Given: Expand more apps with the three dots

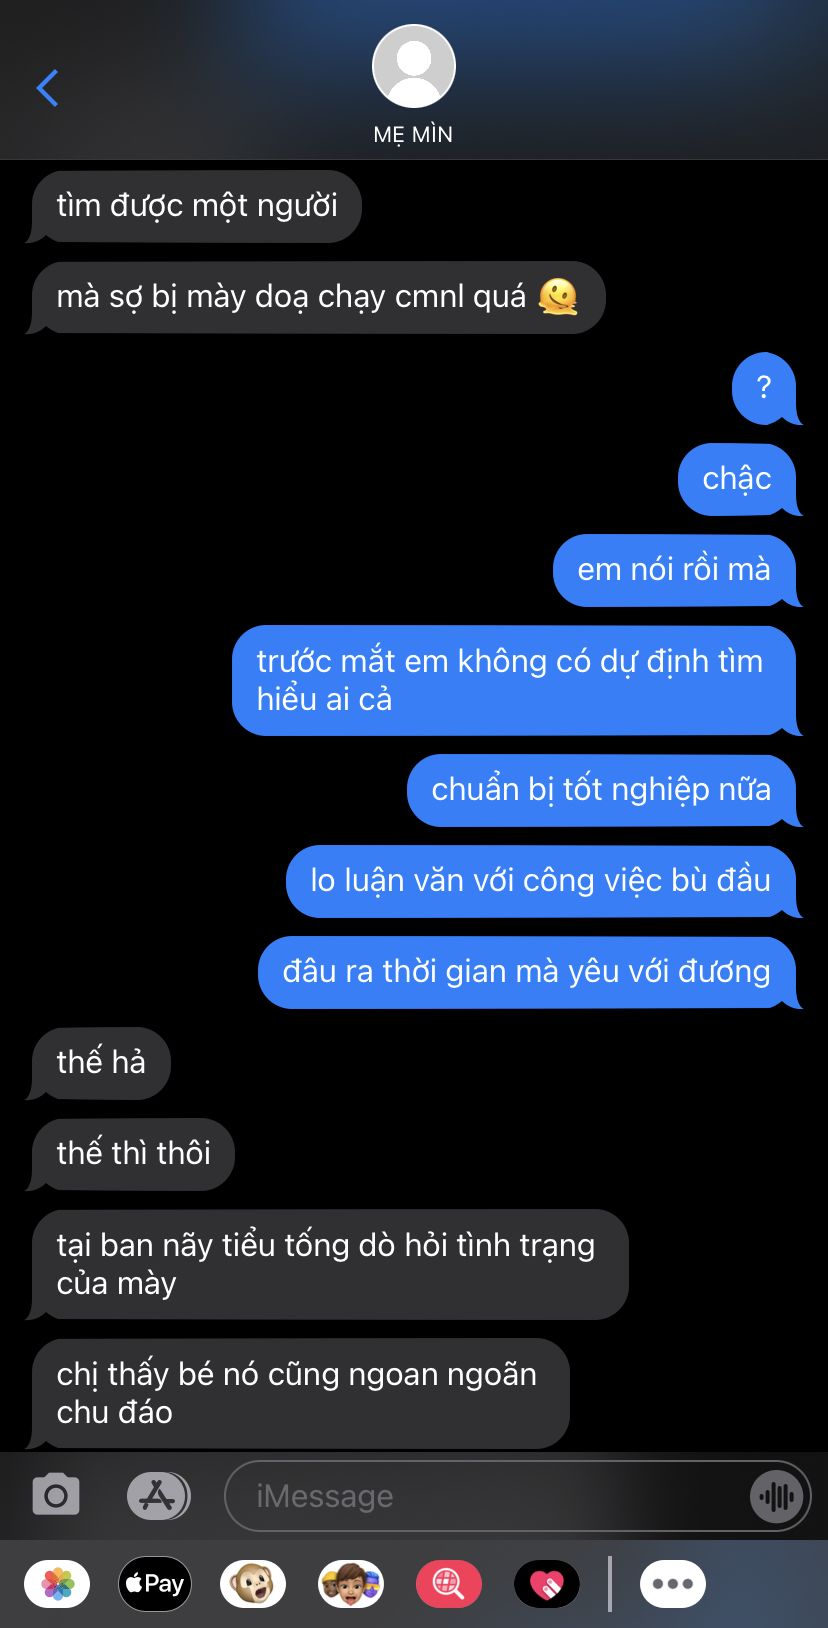Looking at the screenshot, I should [673, 1584].
